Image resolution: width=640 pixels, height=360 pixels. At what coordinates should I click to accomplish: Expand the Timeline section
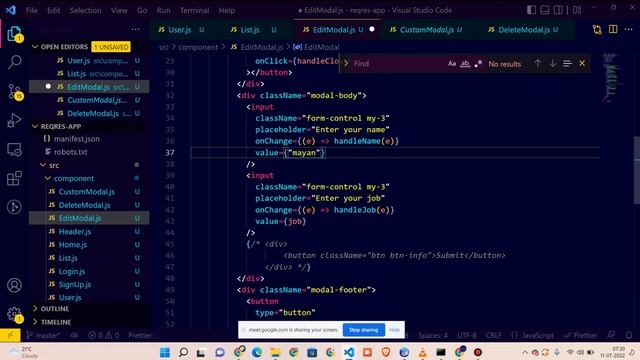[35, 322]
